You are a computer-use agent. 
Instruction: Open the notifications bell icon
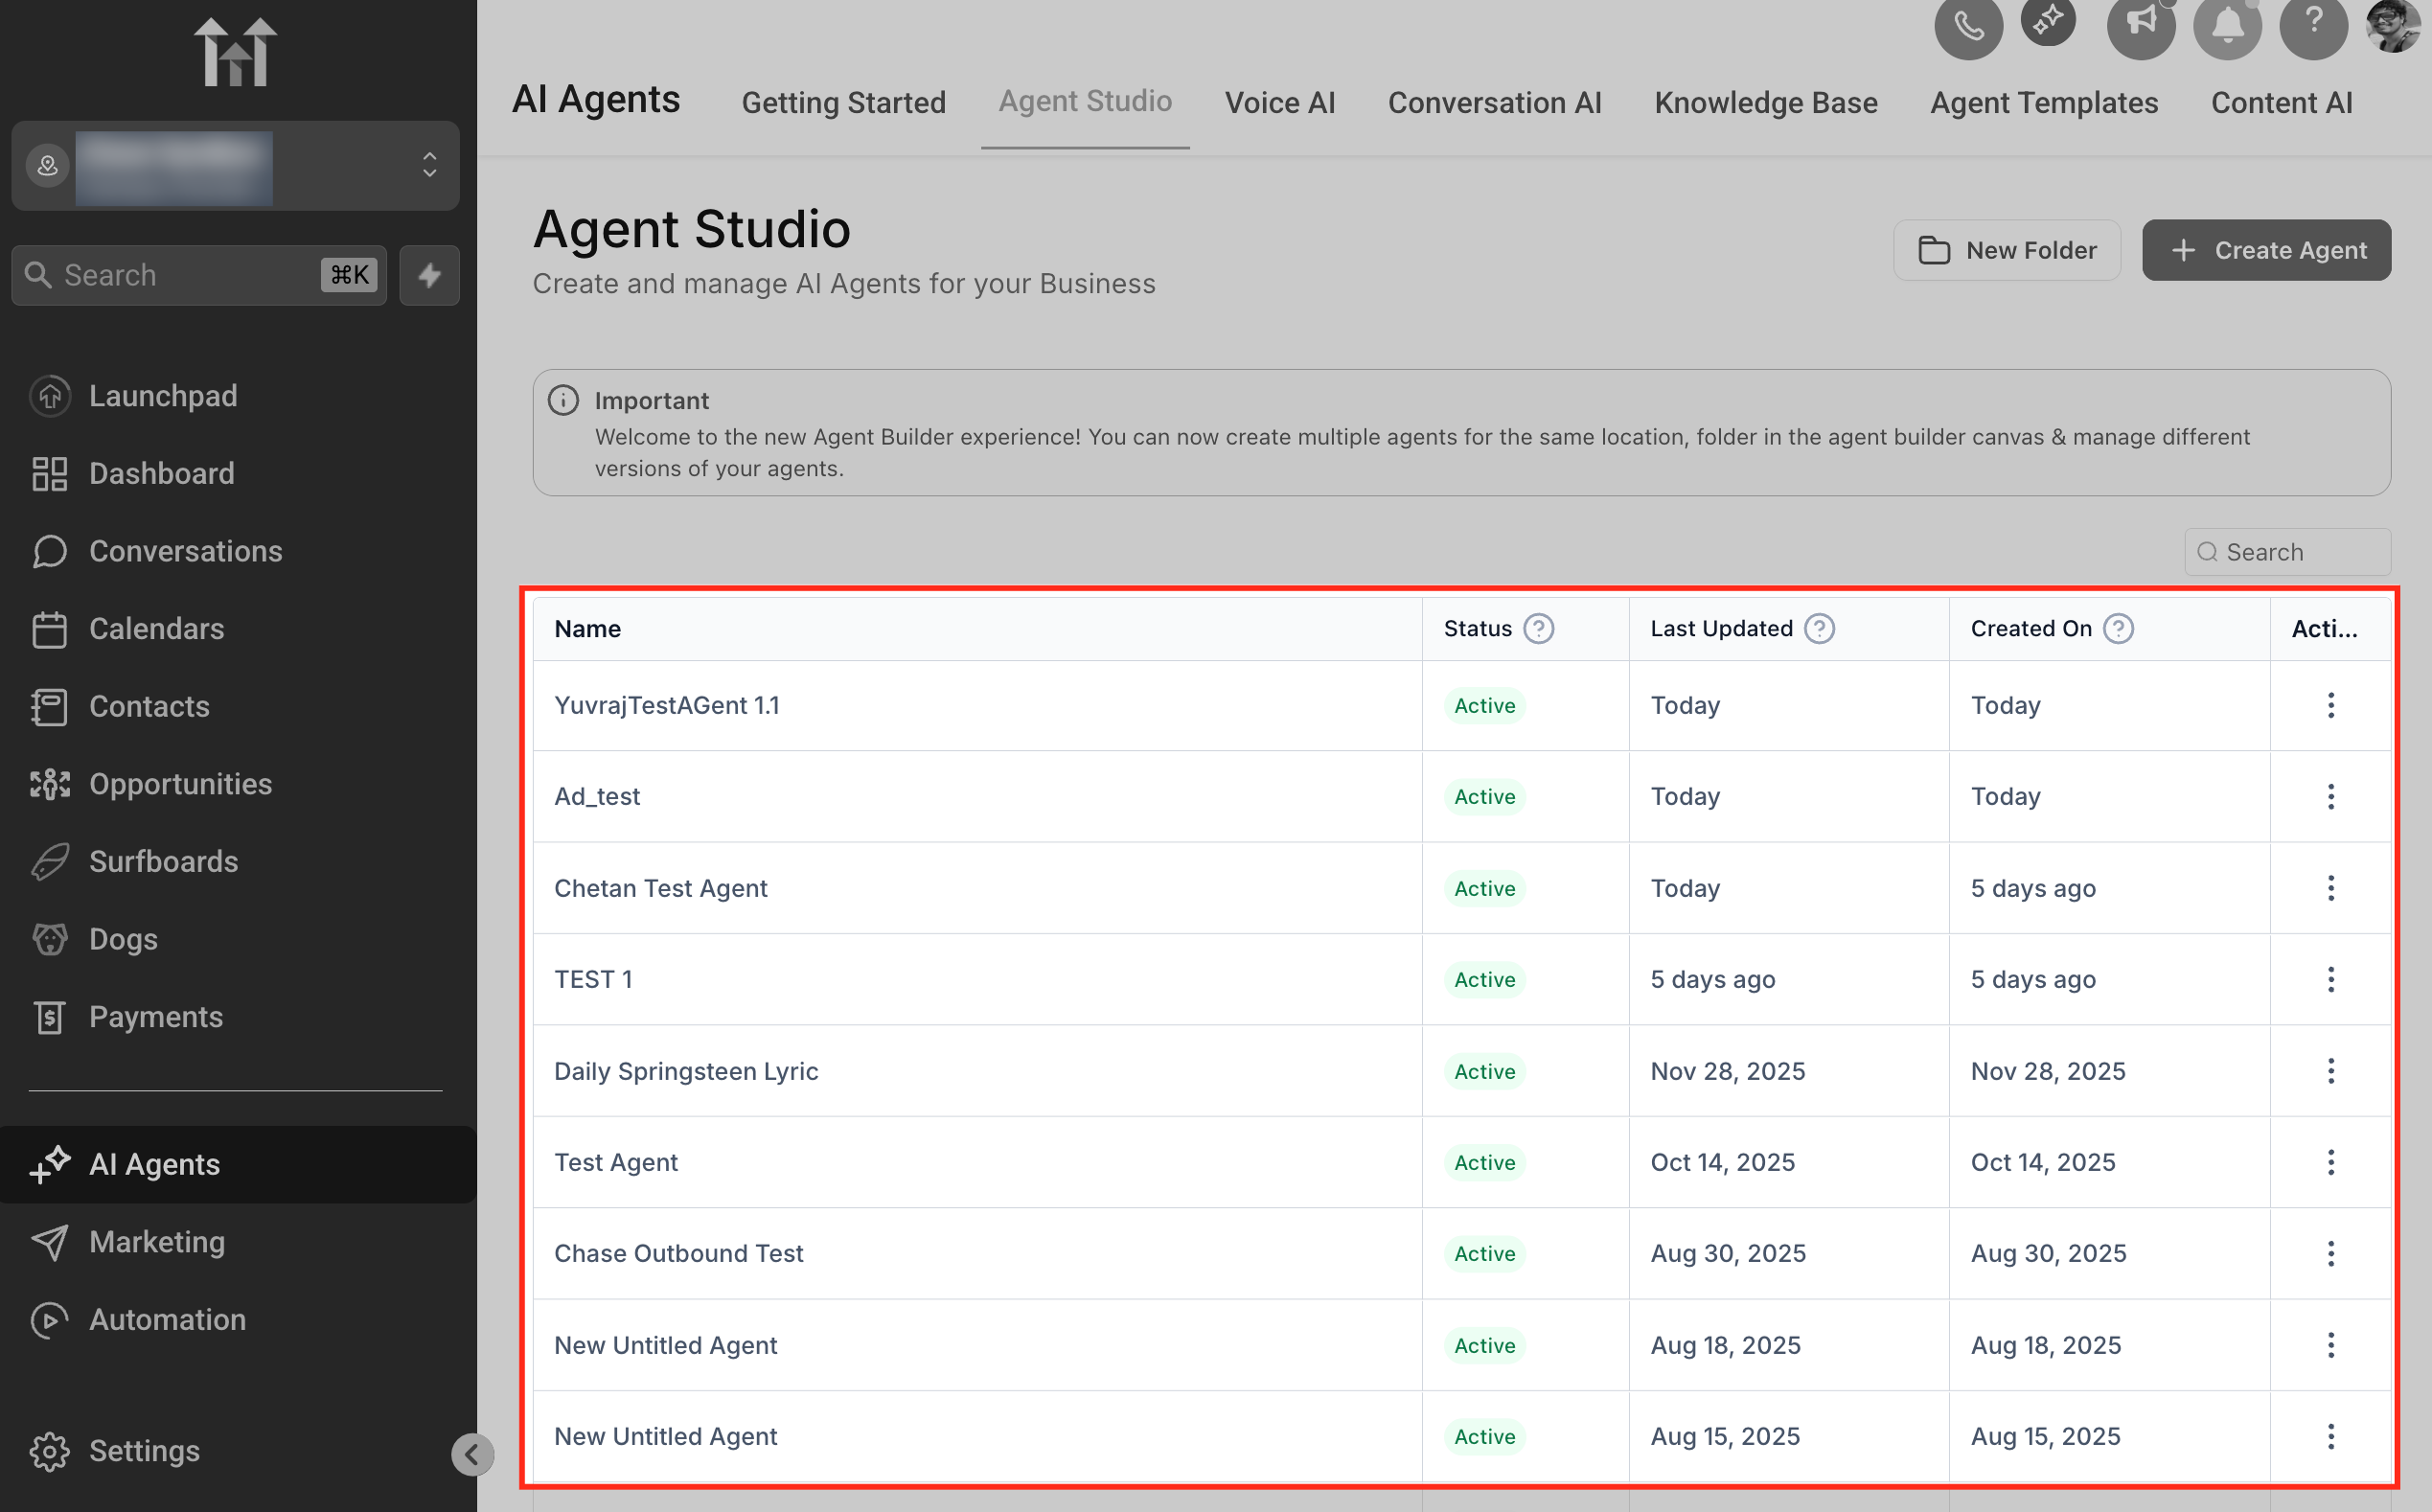click(x=2227, y=25)
